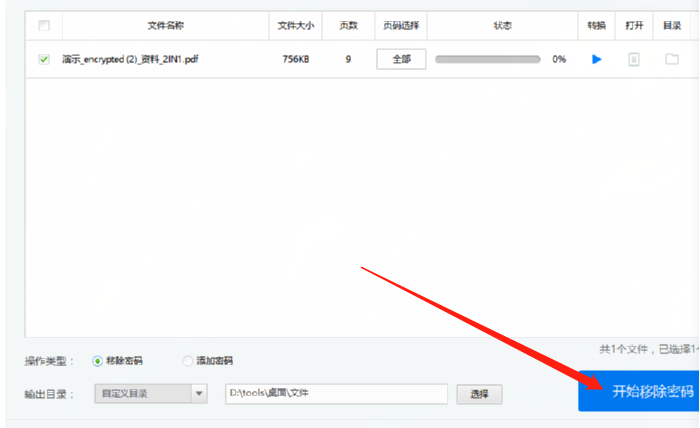This screenshot has height=428, width=700.
Task: Click the 页数 column header
Action: click(x=348, y=25)
